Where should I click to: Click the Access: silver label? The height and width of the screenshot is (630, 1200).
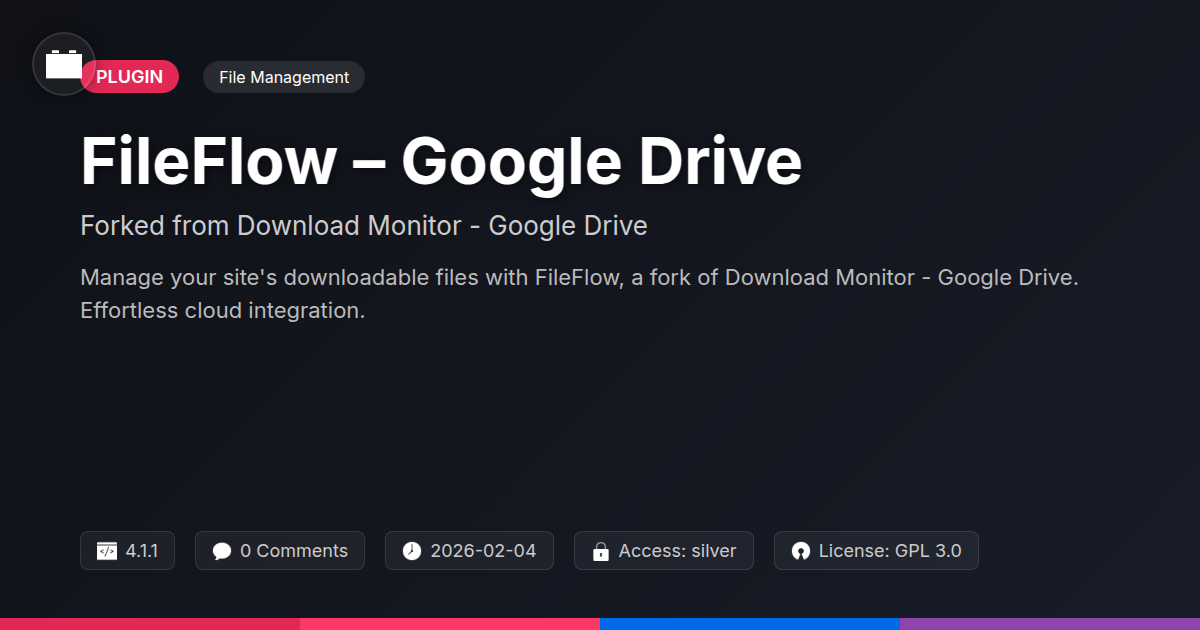(x=677, y=551)
